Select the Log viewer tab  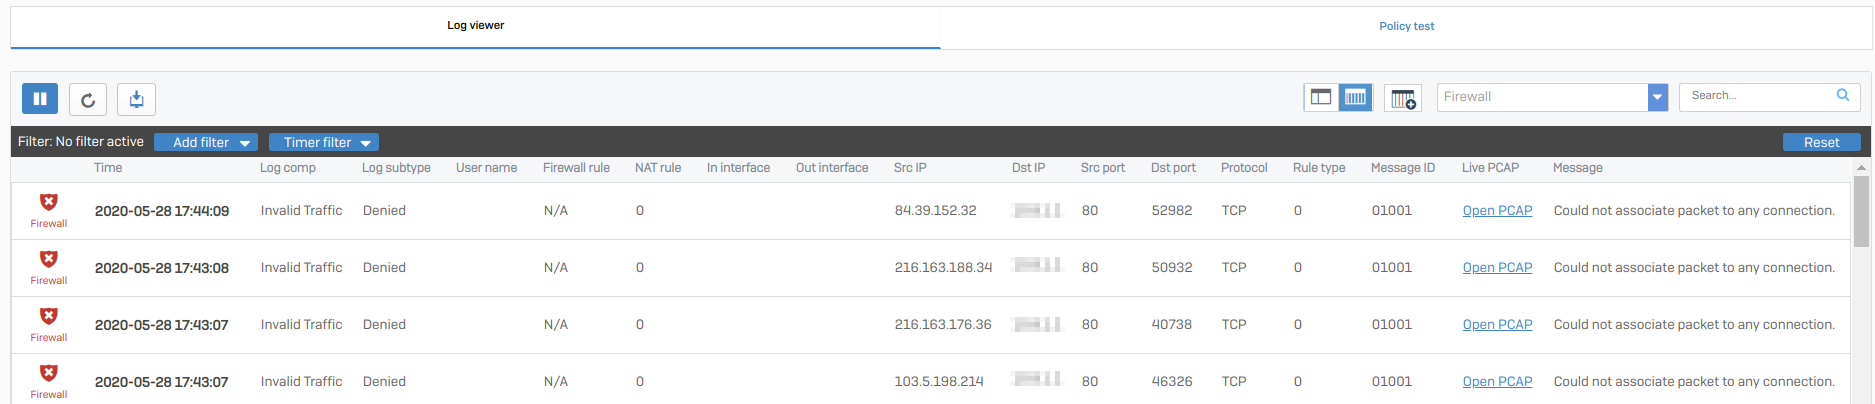point(475,26)
